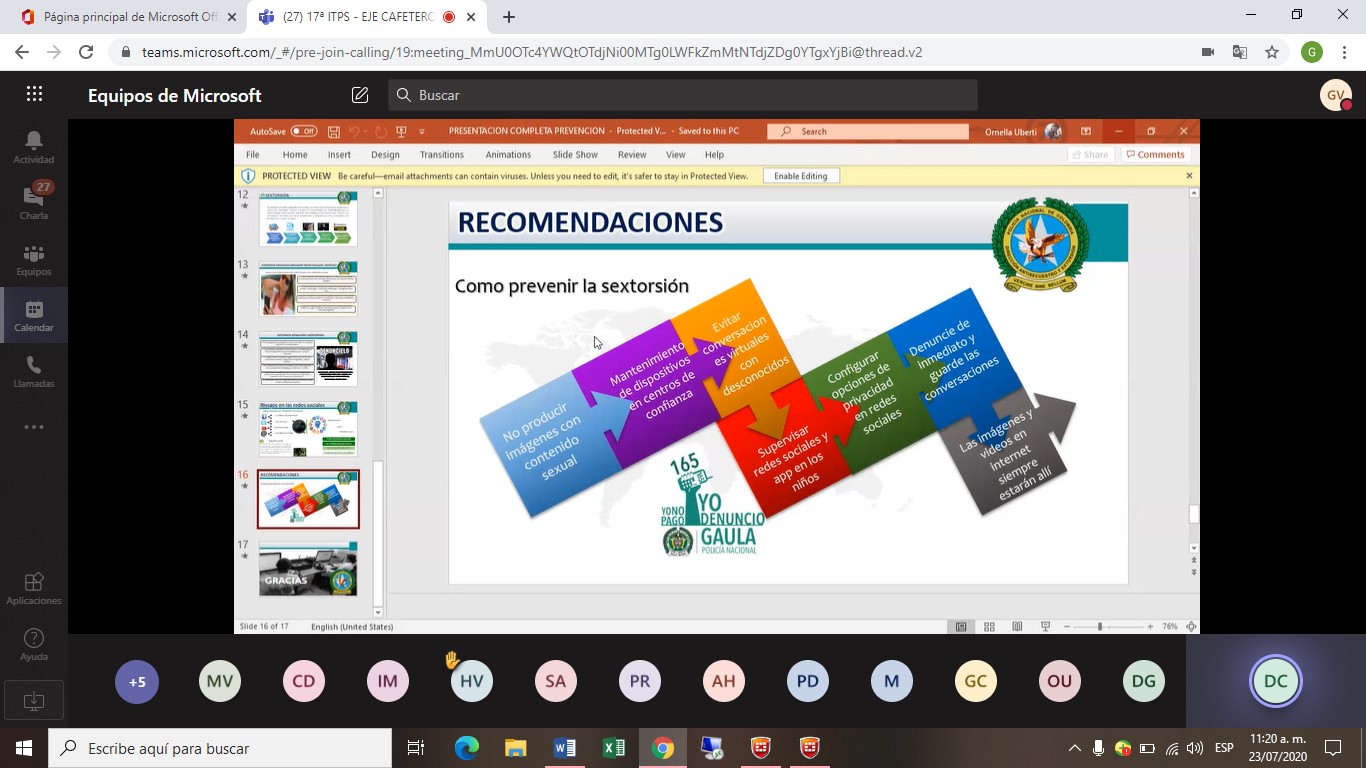Open the Comments pane button

point(1155,155)
